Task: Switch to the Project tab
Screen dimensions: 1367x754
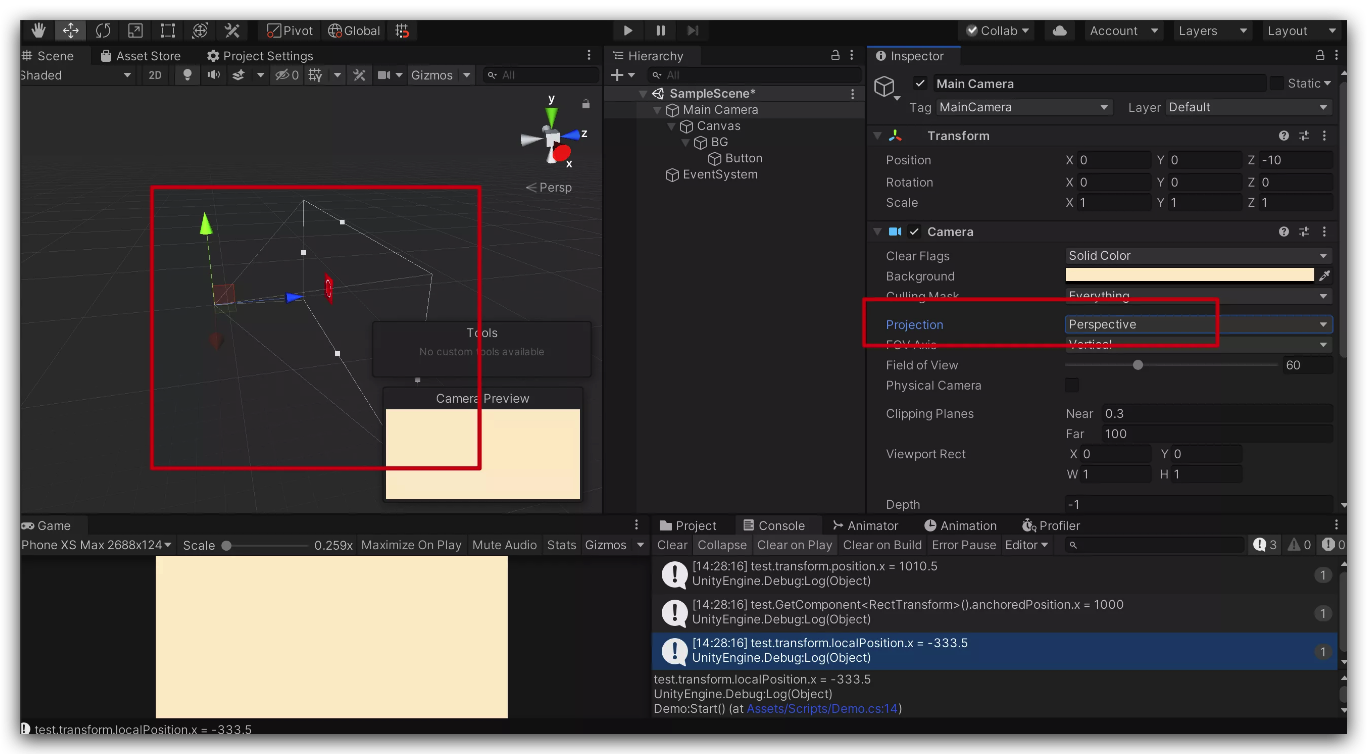Action: (x=687, y=526)
